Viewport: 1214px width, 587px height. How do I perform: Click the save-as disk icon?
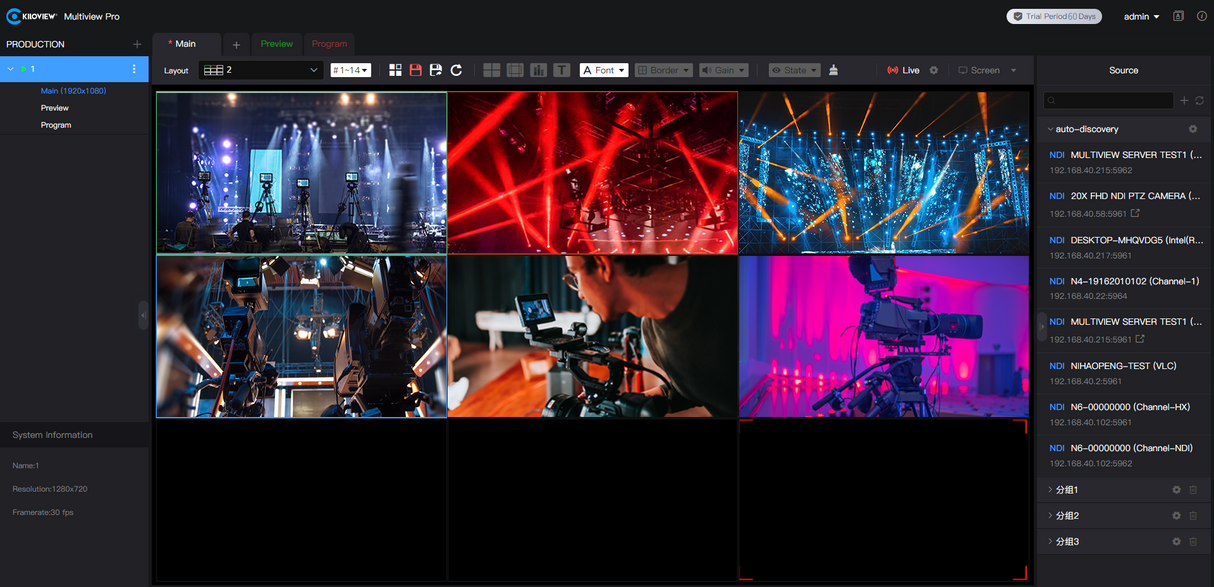click(x=436, y=70)
